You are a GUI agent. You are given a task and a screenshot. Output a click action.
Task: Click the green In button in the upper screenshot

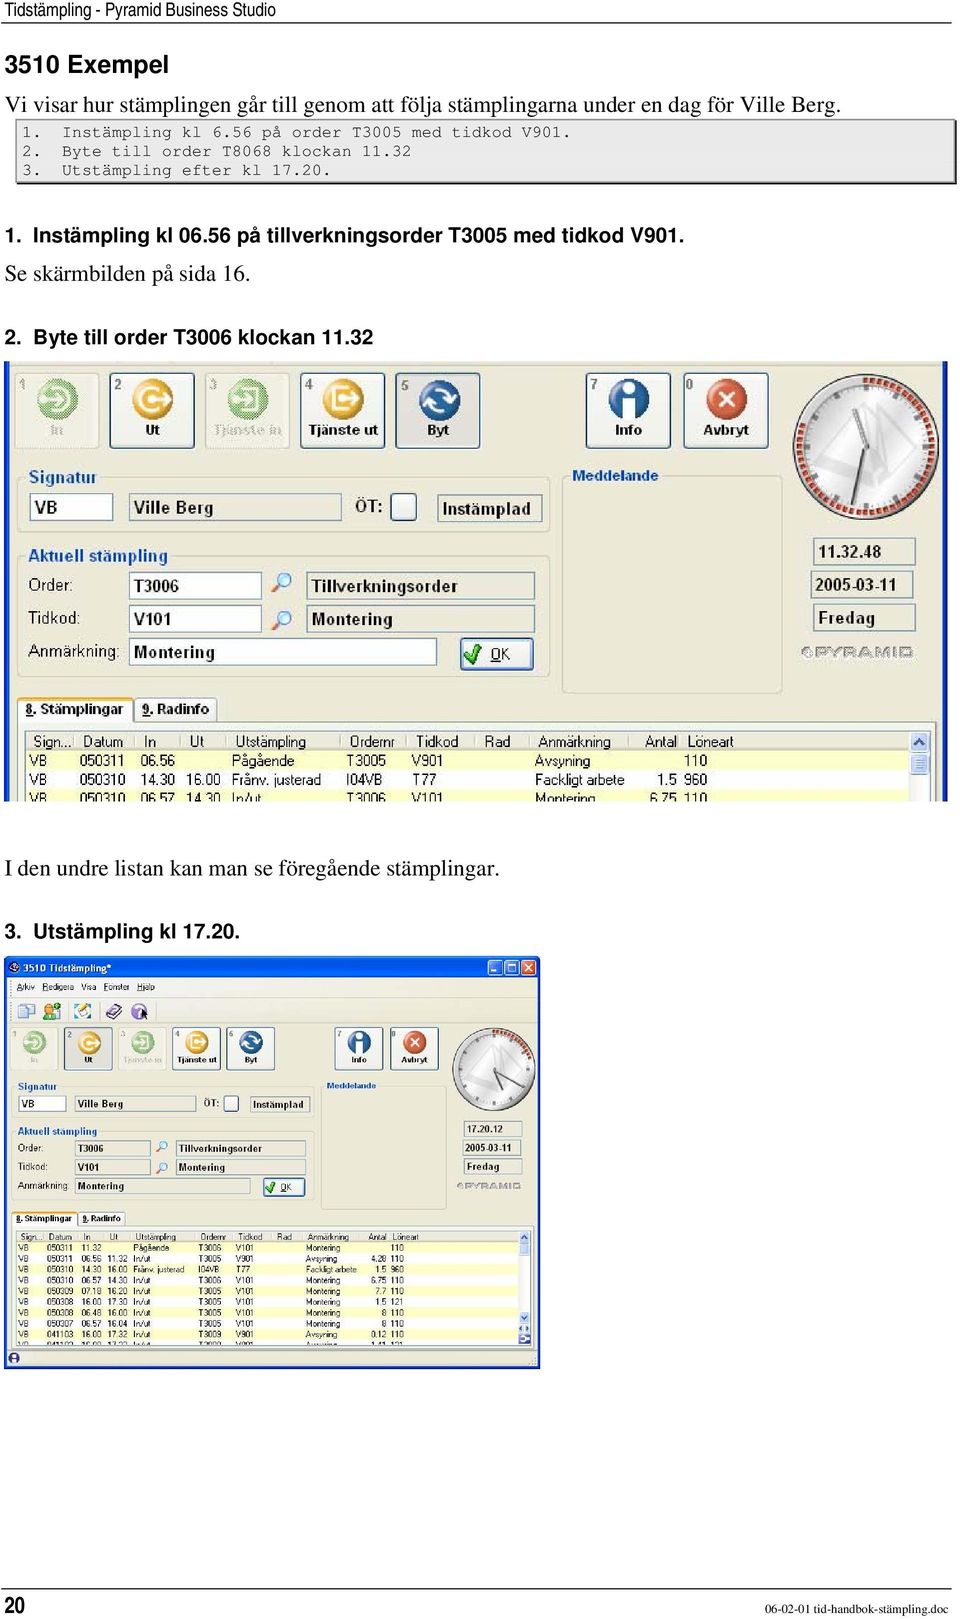57,410
